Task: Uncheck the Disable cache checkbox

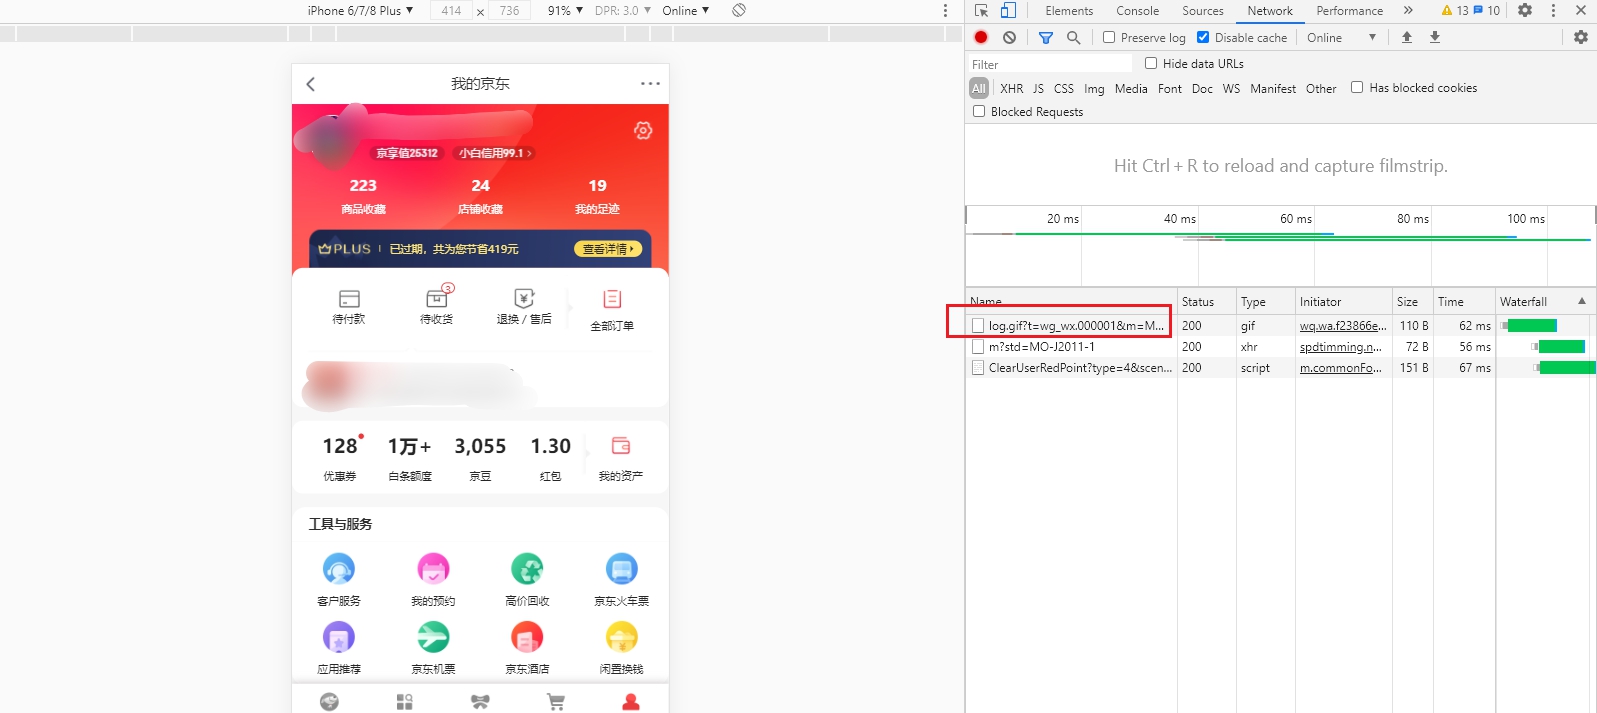Action: (x=1203, y=37)
